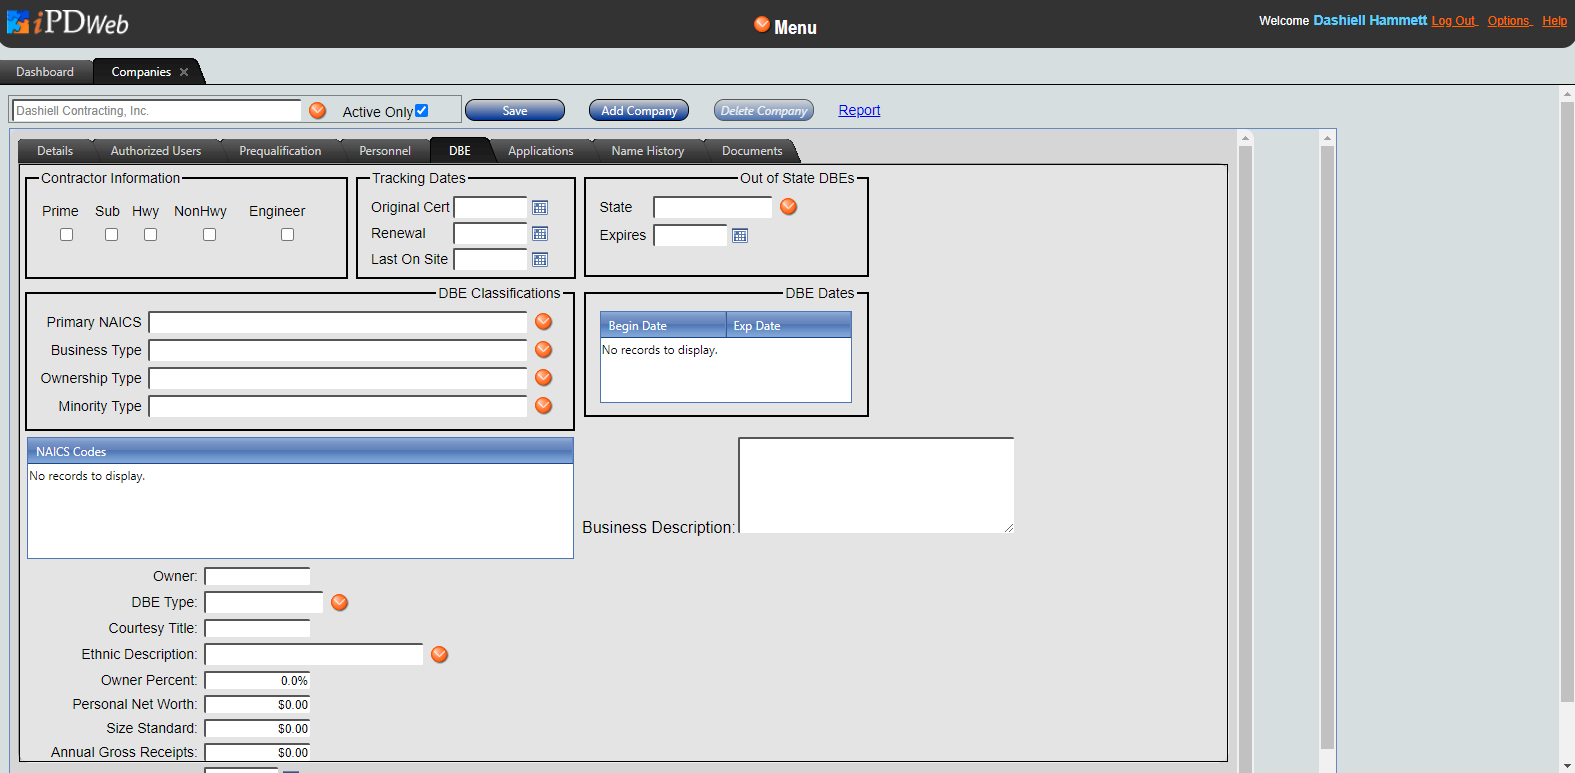This screenshot has width=1575, height=773.
Task: Click the iPDWeb logo
Action: [x=68, y=23]
